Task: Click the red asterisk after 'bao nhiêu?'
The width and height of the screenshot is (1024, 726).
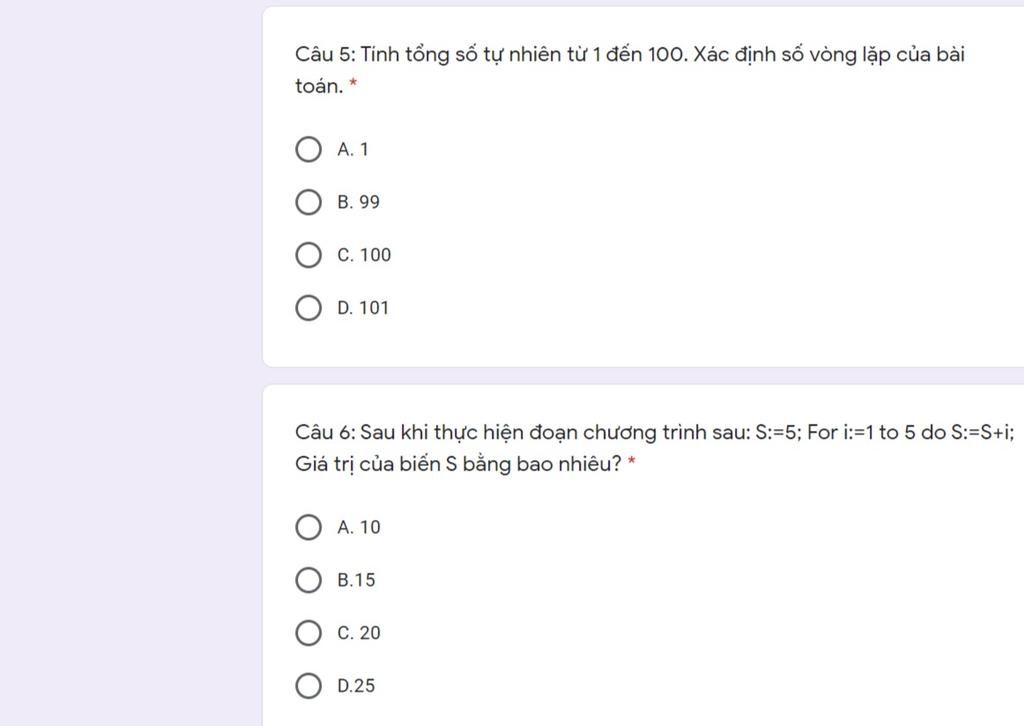Action: pos(632,461)
